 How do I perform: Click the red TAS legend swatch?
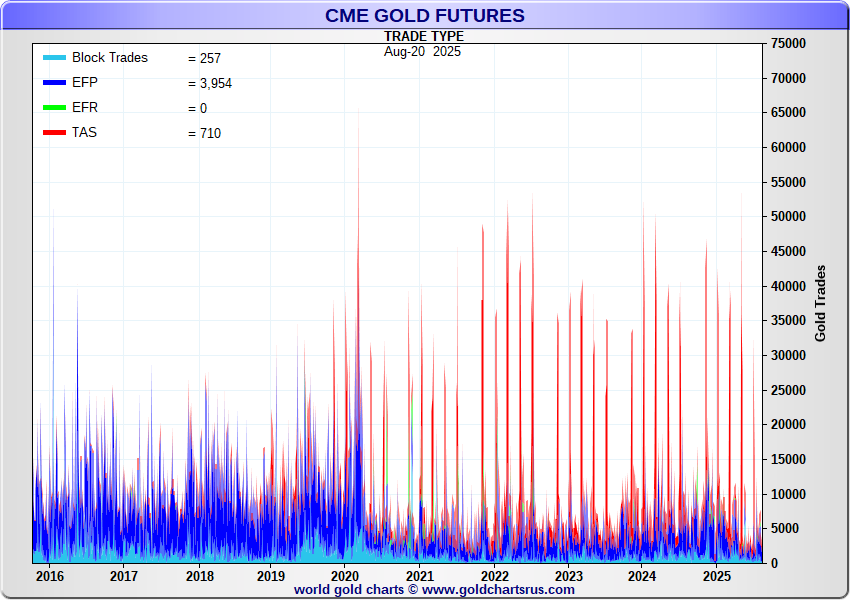pyautogui.click(x=54, y=132)
